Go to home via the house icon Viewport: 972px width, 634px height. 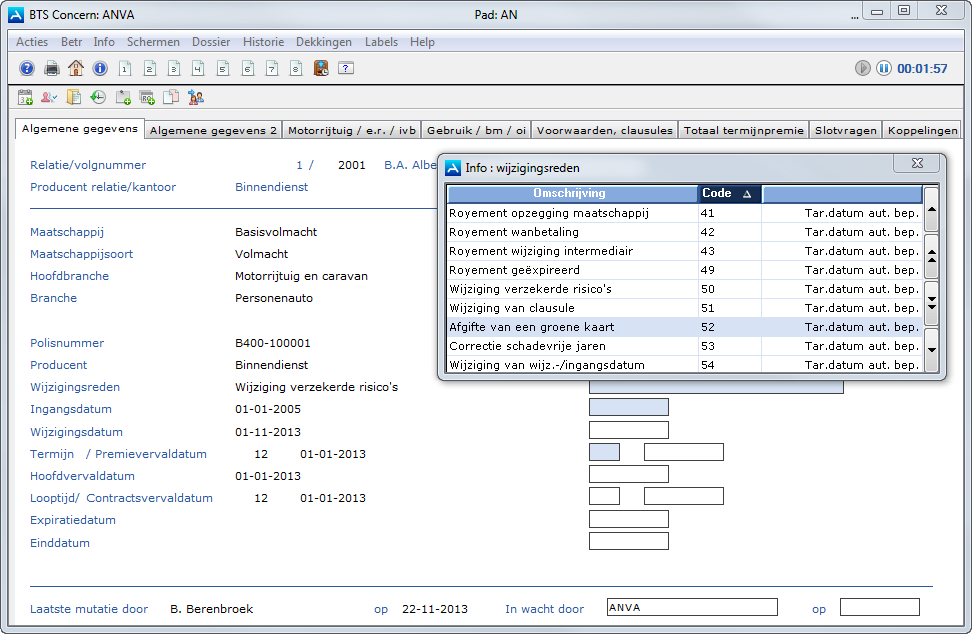(76, 68)
